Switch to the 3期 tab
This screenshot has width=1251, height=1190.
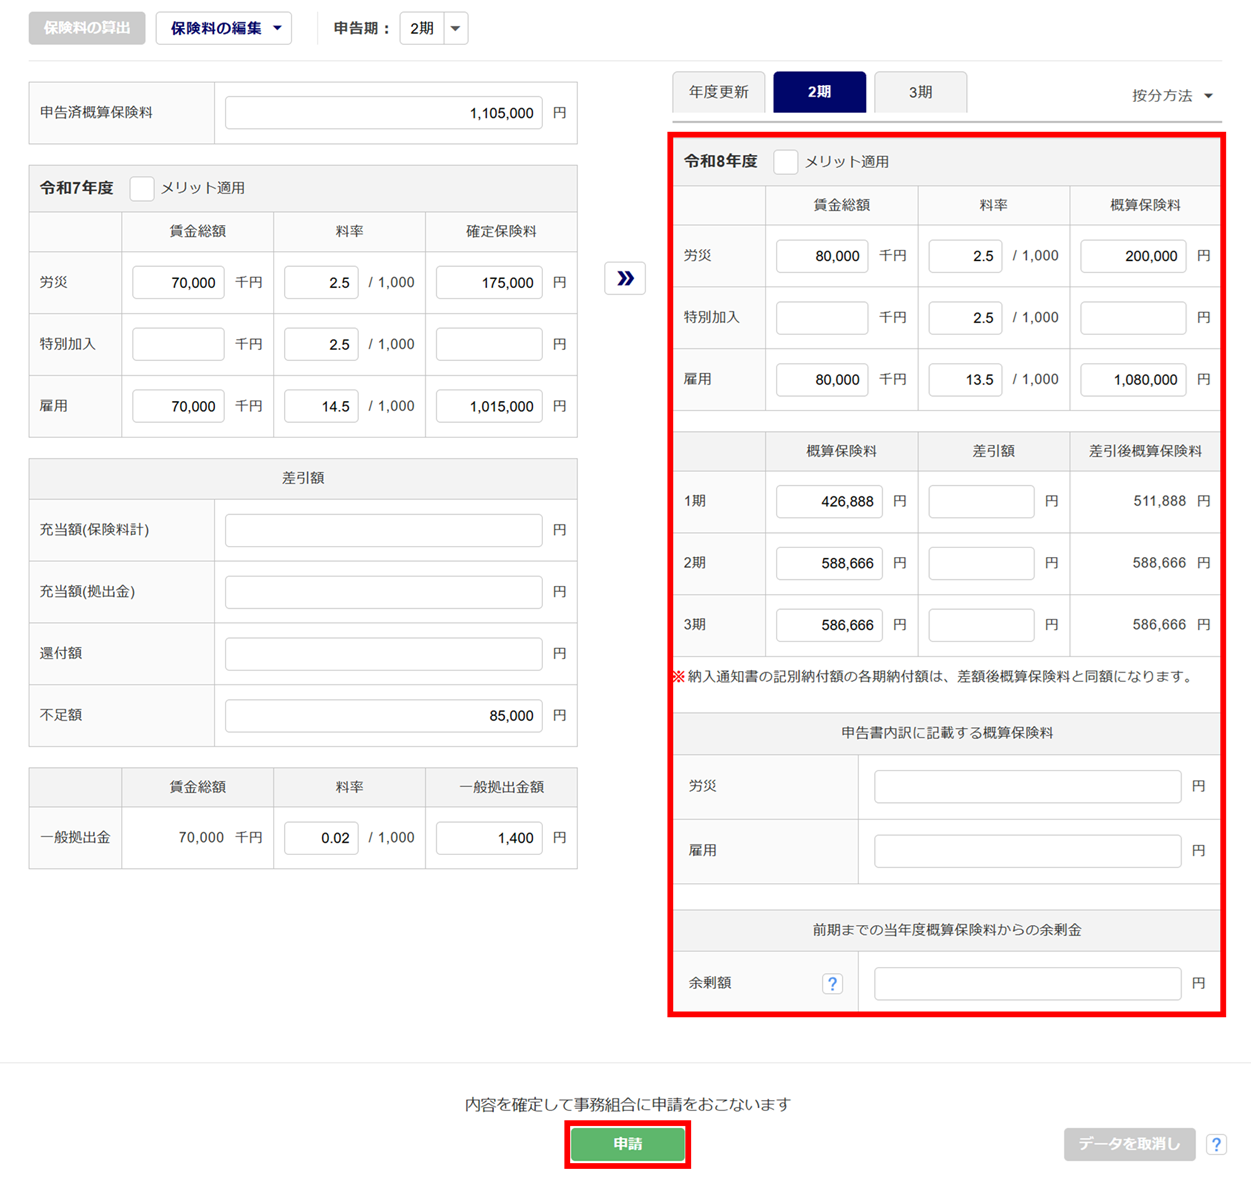[x=921, y=92]
